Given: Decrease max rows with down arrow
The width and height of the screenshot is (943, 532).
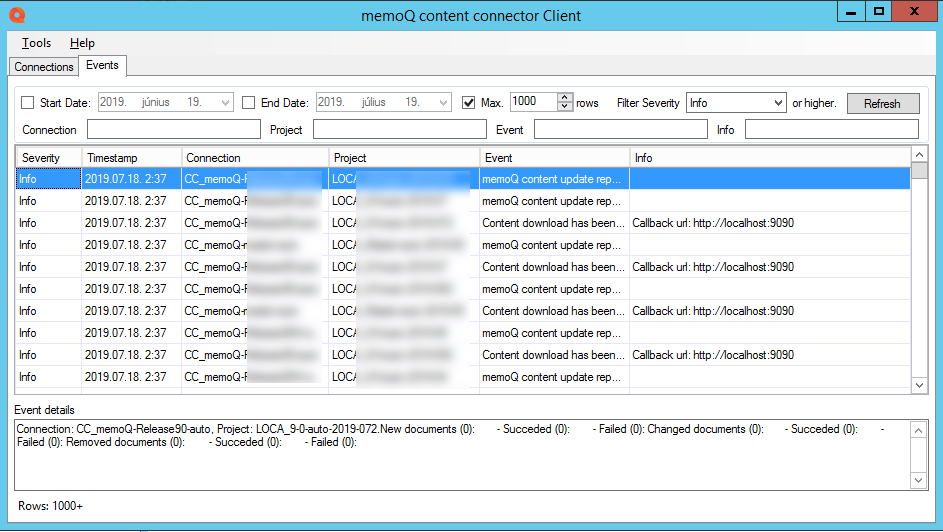Looking at the screenshot, I should tap(564, 106).
